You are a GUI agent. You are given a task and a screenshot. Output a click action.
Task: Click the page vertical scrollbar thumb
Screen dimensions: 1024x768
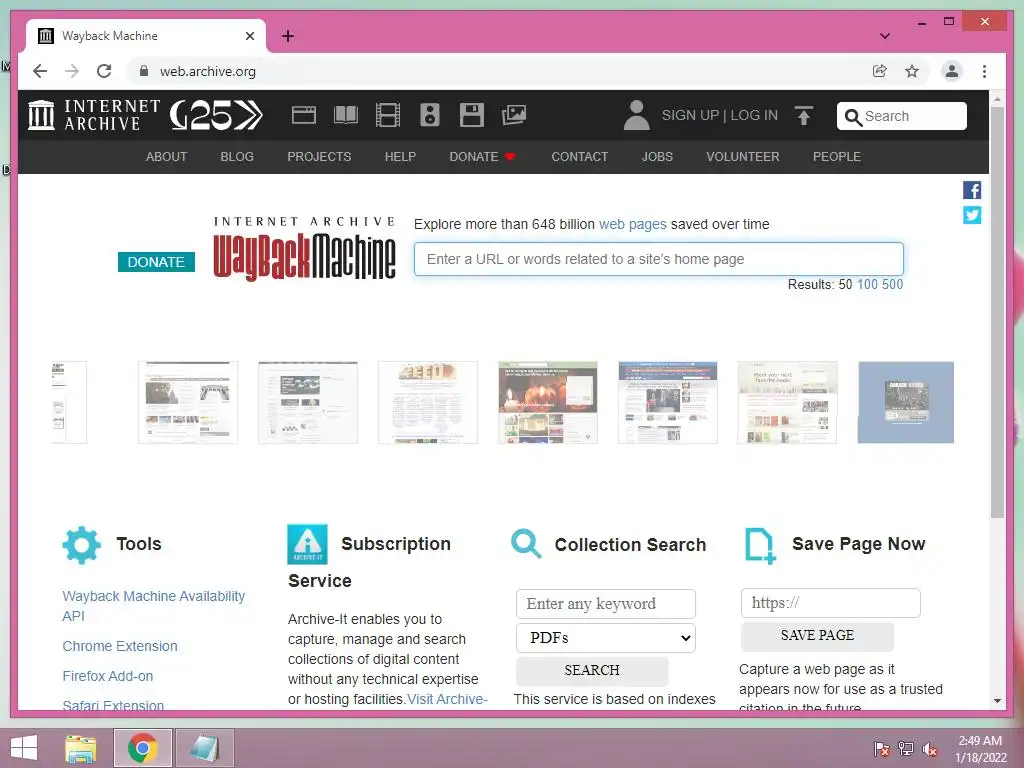click(x=997, y=312)
